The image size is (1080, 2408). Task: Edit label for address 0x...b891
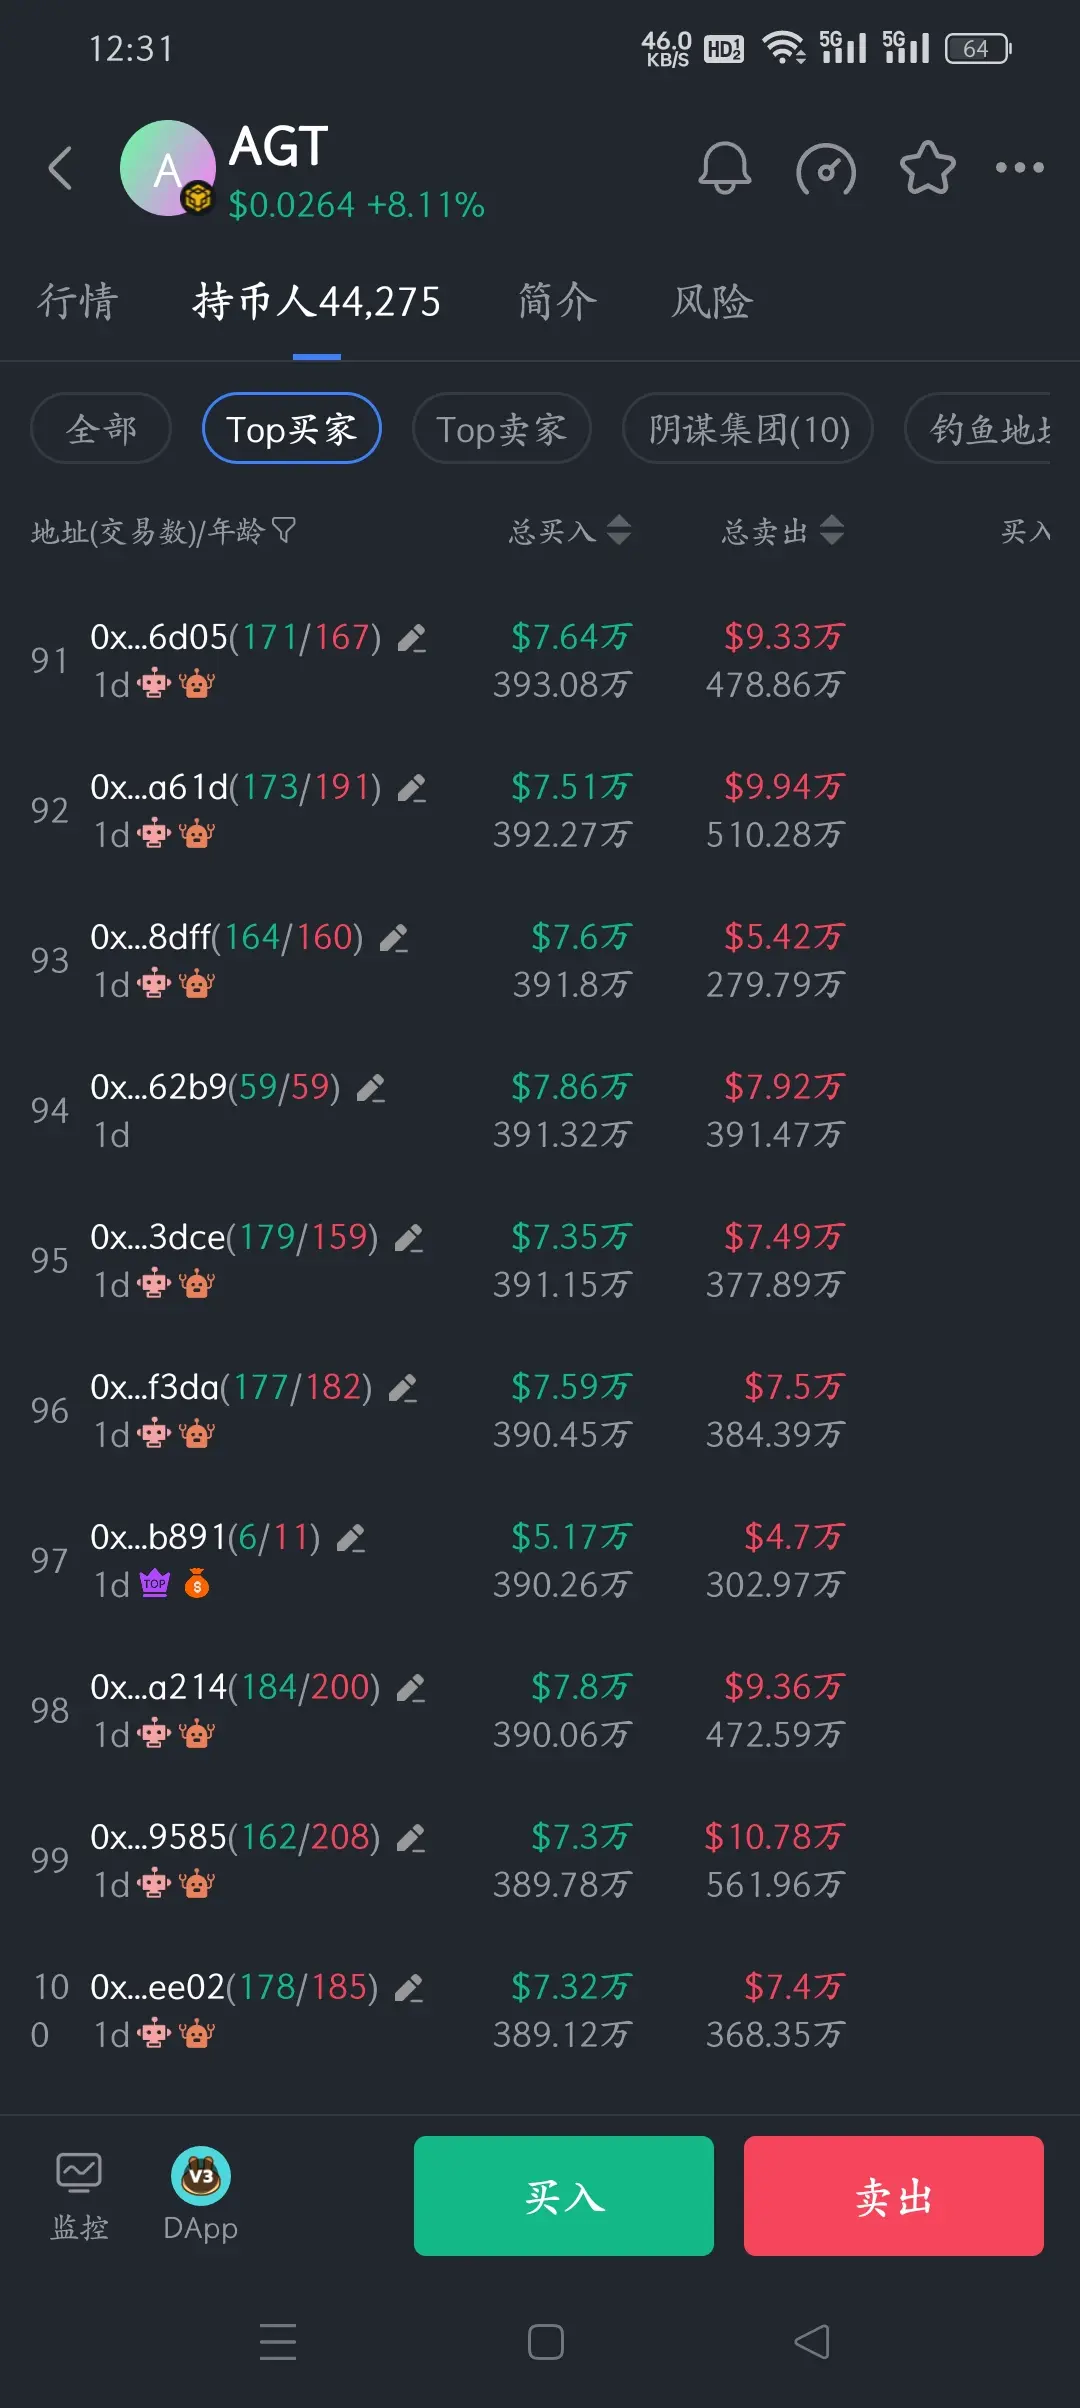pos(351,1538)
